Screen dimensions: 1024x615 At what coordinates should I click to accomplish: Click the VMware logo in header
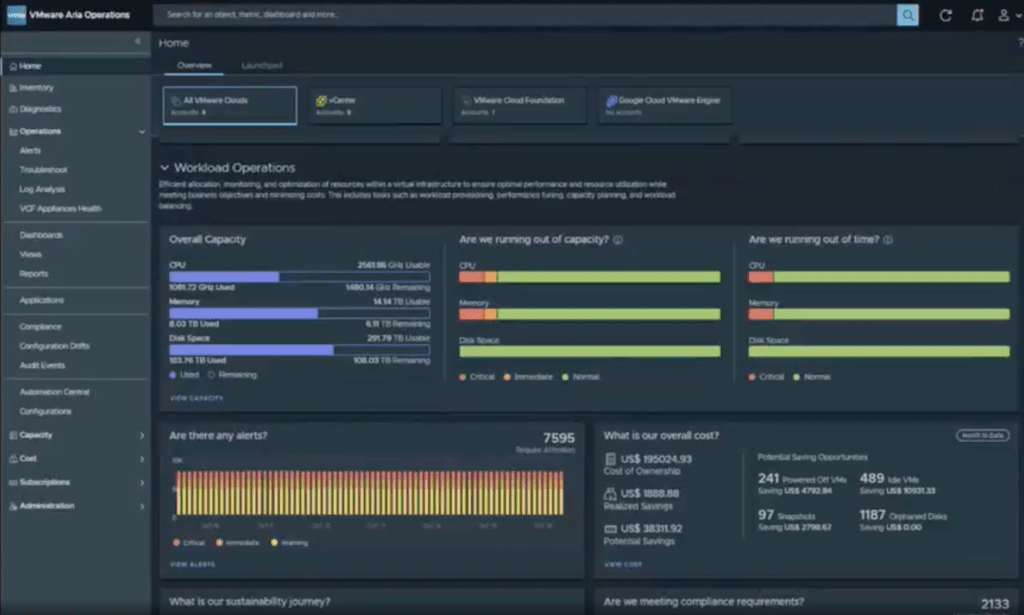(x=16, y=15)
